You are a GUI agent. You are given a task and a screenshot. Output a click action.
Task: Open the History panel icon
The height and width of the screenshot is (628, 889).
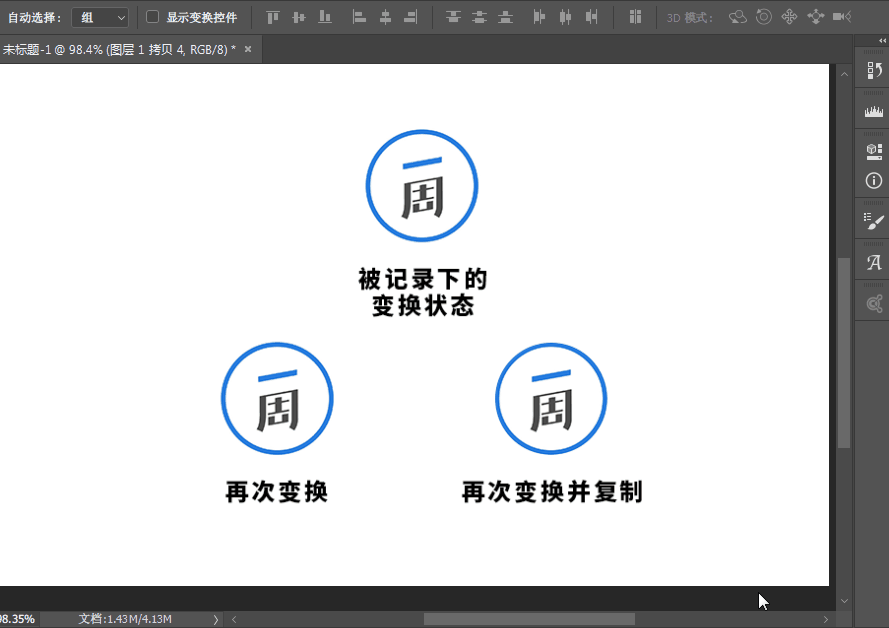pyautogui.click(x=873, y=72)
